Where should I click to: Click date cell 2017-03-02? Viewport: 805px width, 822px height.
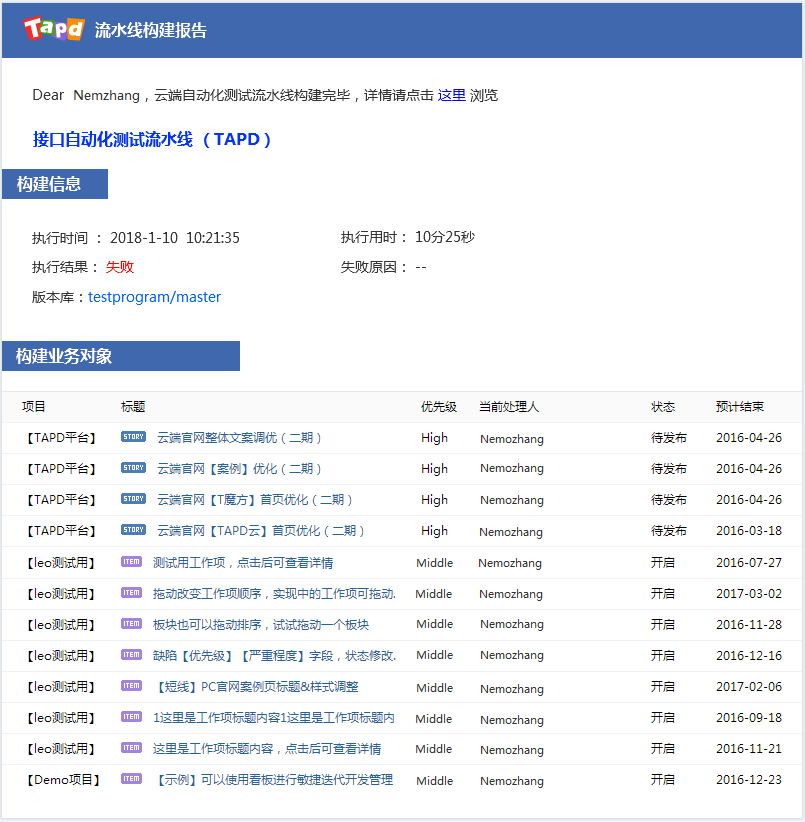tap(749, 593)
